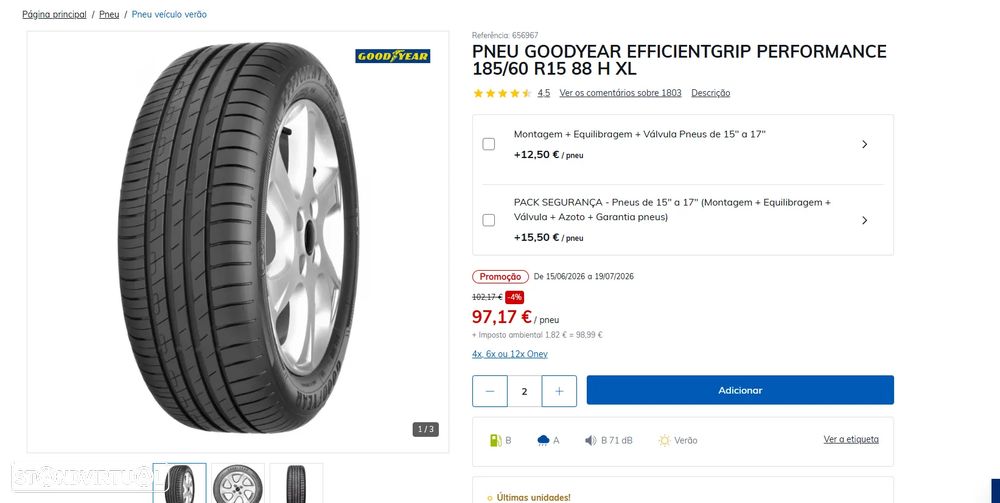
Task: Add the tire with the Adicionar button
Action: click(x=740, y=390)
